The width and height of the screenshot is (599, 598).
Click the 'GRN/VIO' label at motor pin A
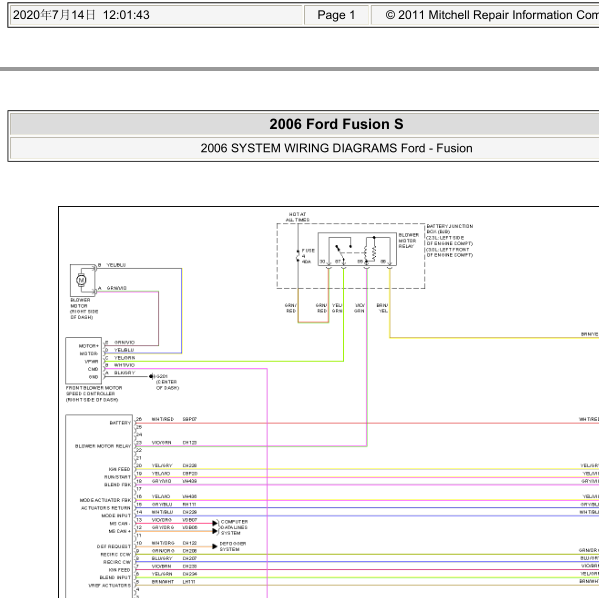tap(117, 288)
